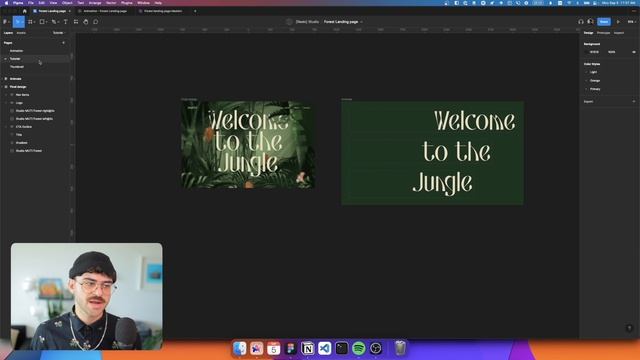The height and width of the screenshot is (360, 640).
Task: Open the File menu
Action: [31, 3]
